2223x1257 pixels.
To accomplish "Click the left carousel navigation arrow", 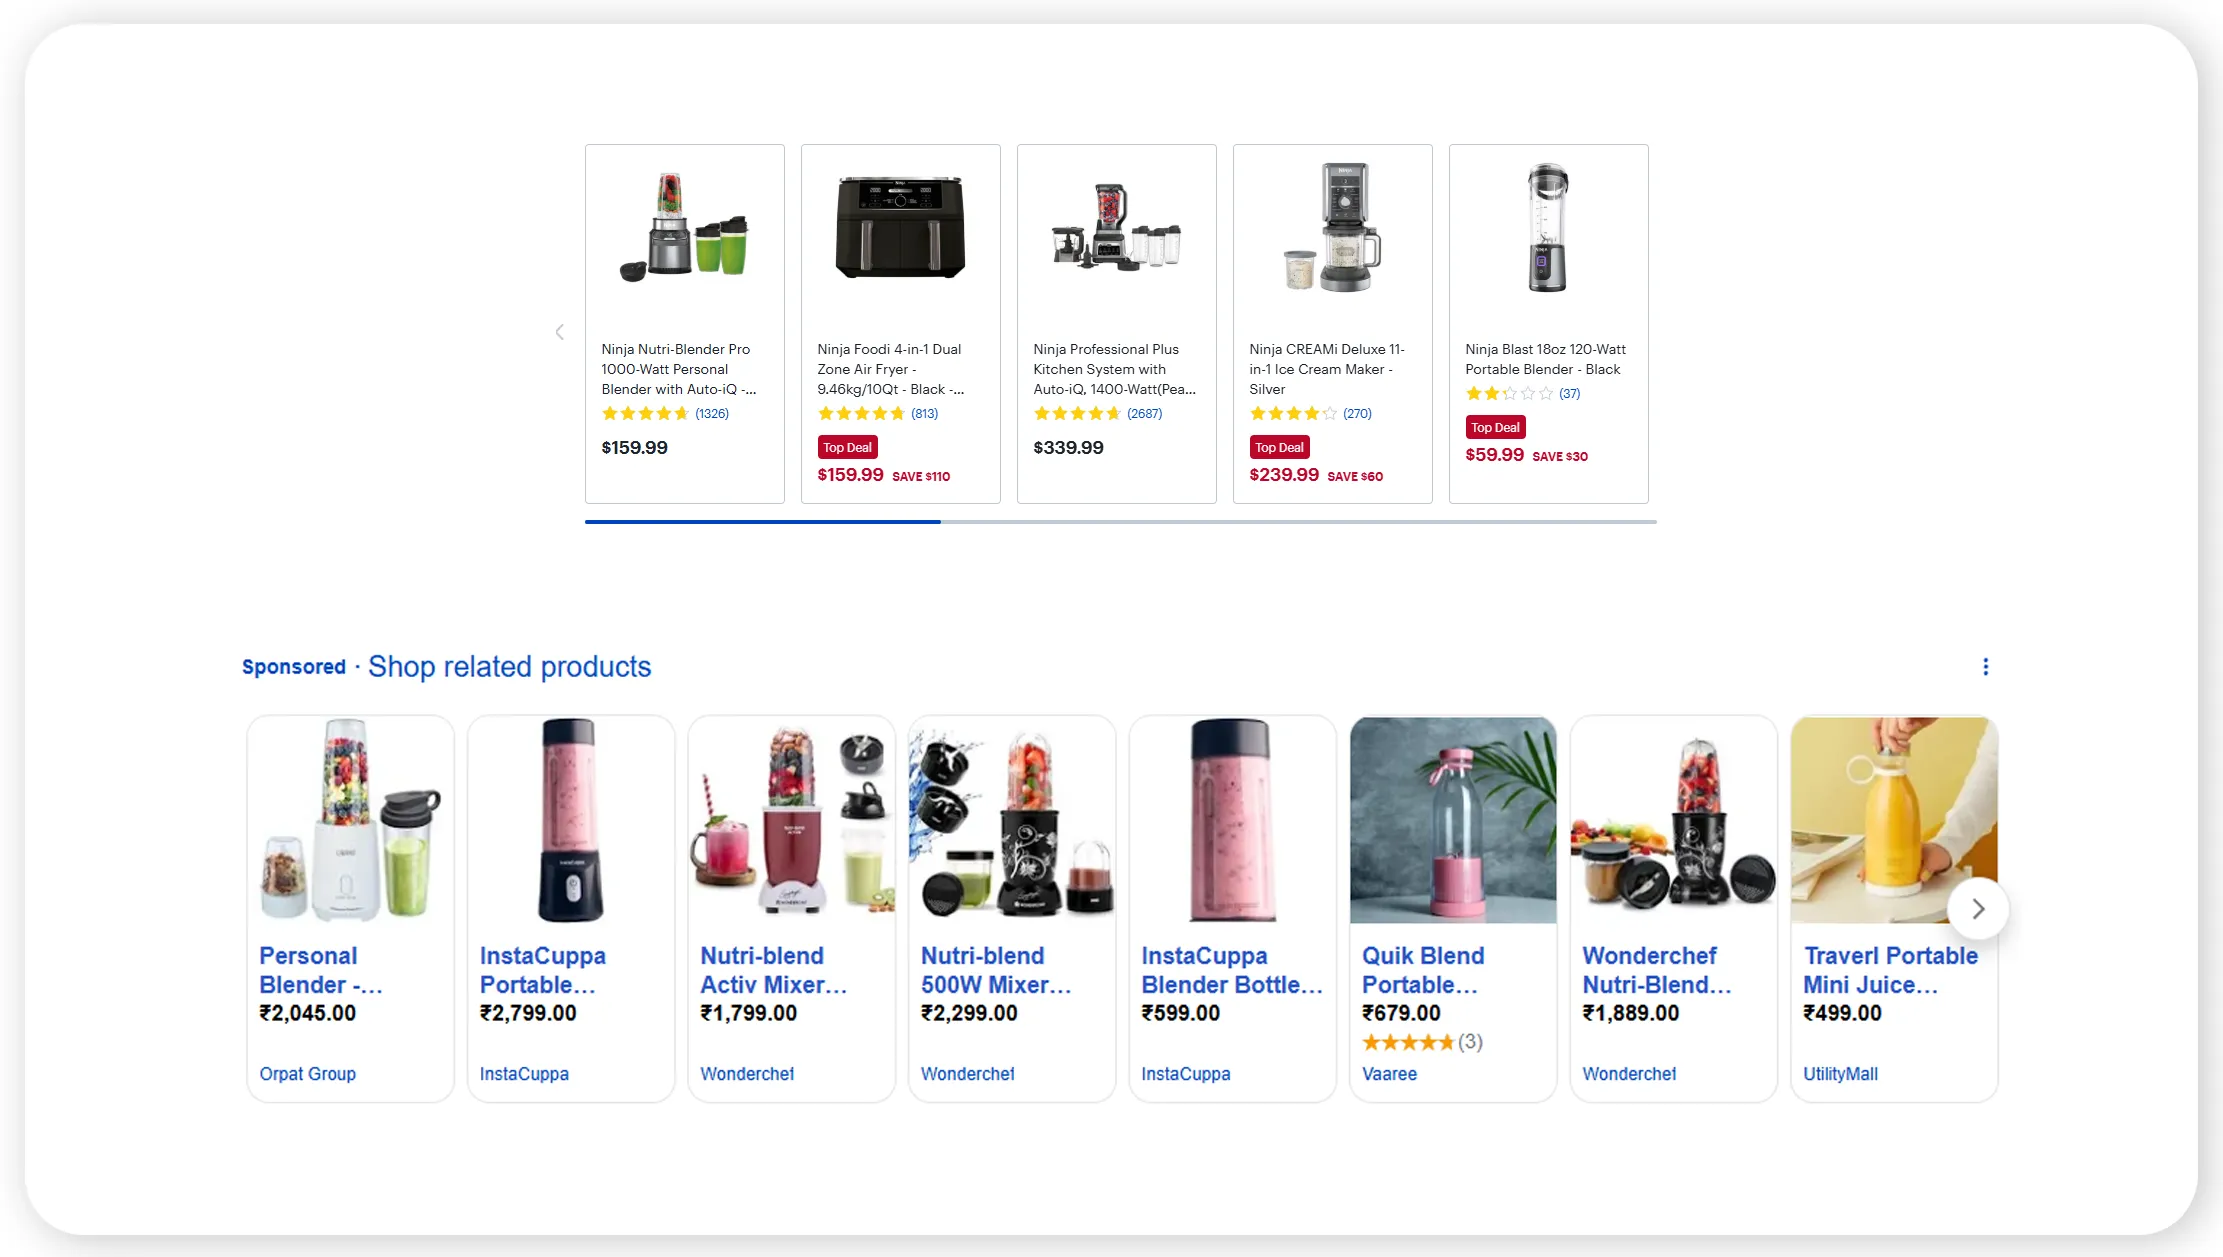I will (559, 331).
